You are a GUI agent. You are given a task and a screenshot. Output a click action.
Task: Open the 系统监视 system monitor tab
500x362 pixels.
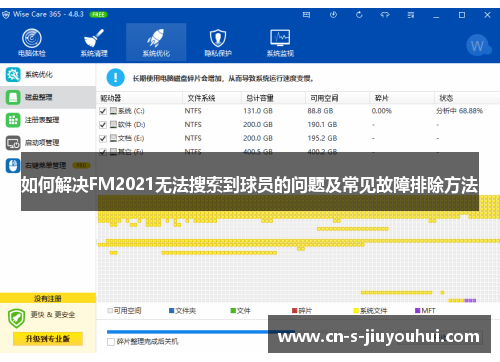[280, 43]
